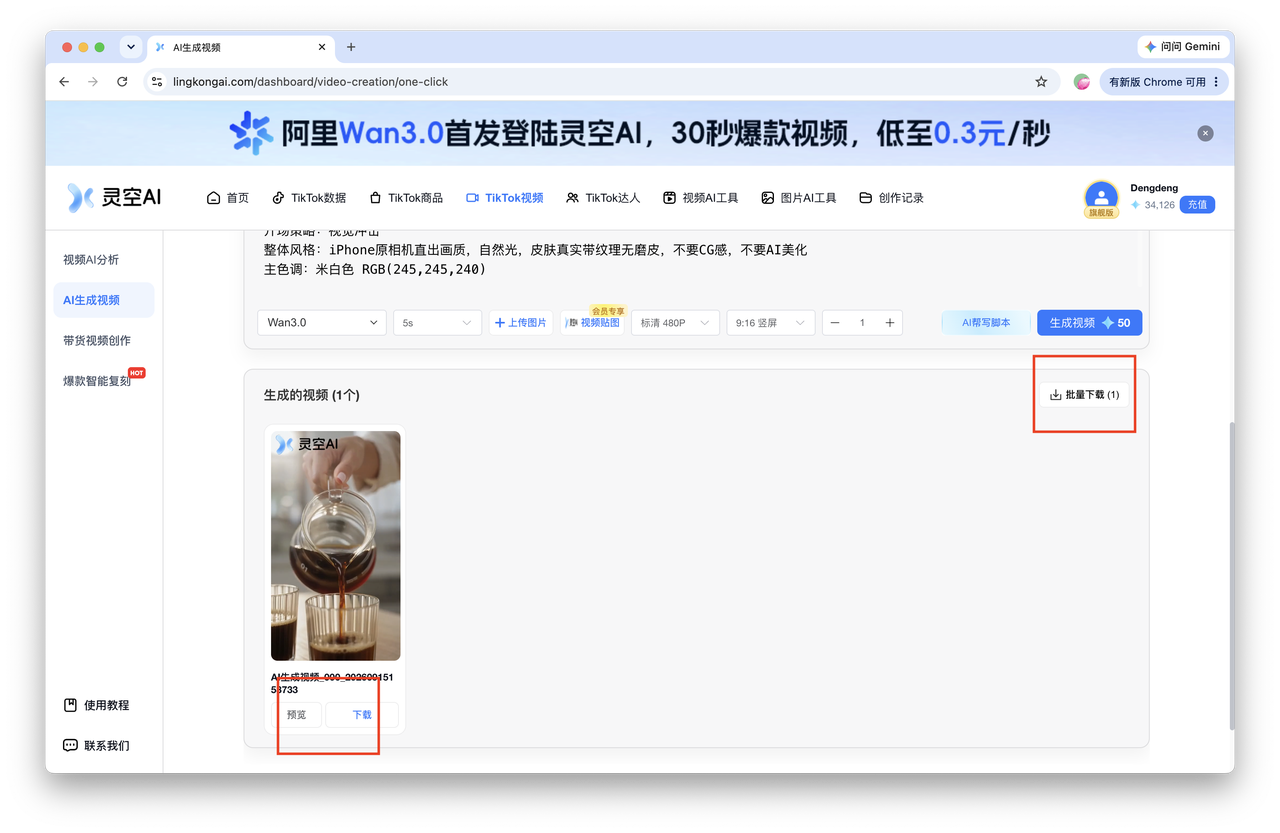Click the Chrome profile avatar icon
The height and width of the screenshot is (833, 1280).
pos(1082,82)
